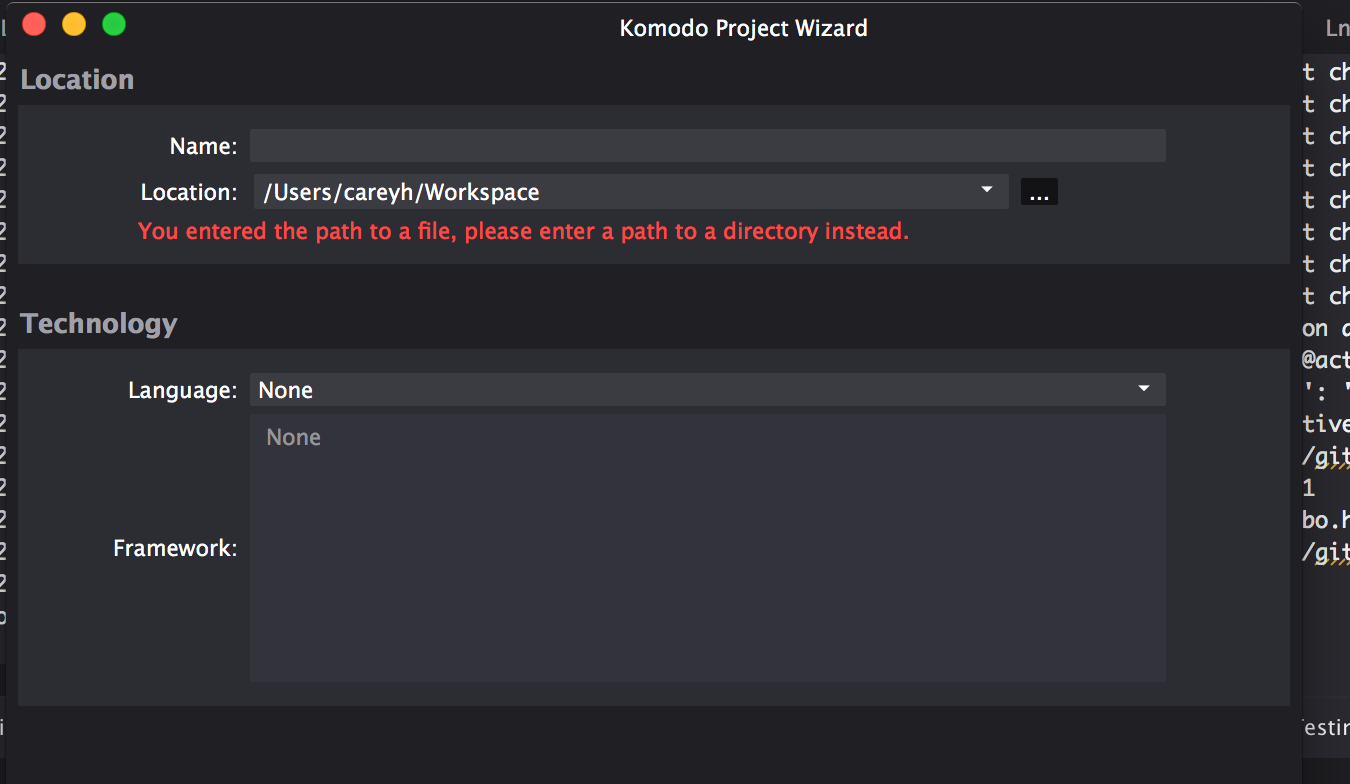
Task: Click the Name: field label
Action: click(x=202, y=145)
